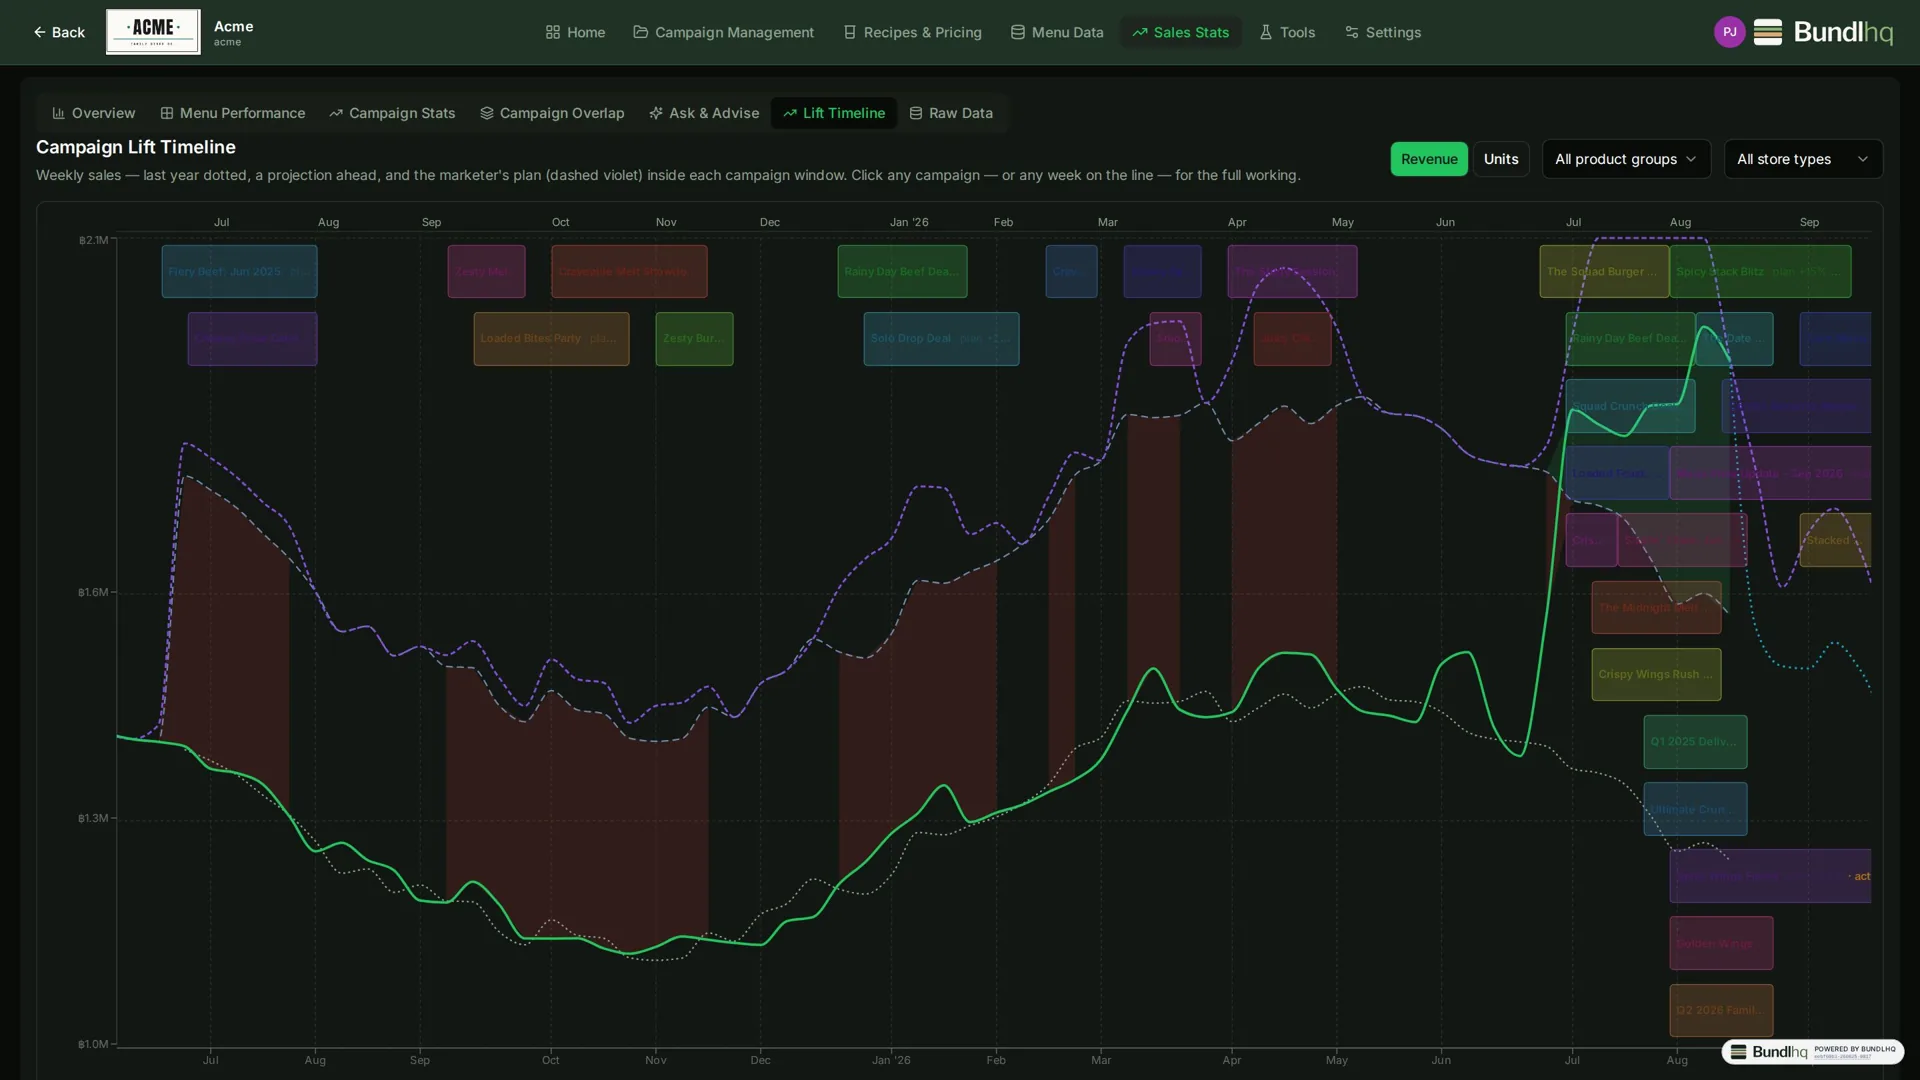1920x1080 pixels.
Task: Select the Golden Wings campaign bar
Action: (1721, 943)
